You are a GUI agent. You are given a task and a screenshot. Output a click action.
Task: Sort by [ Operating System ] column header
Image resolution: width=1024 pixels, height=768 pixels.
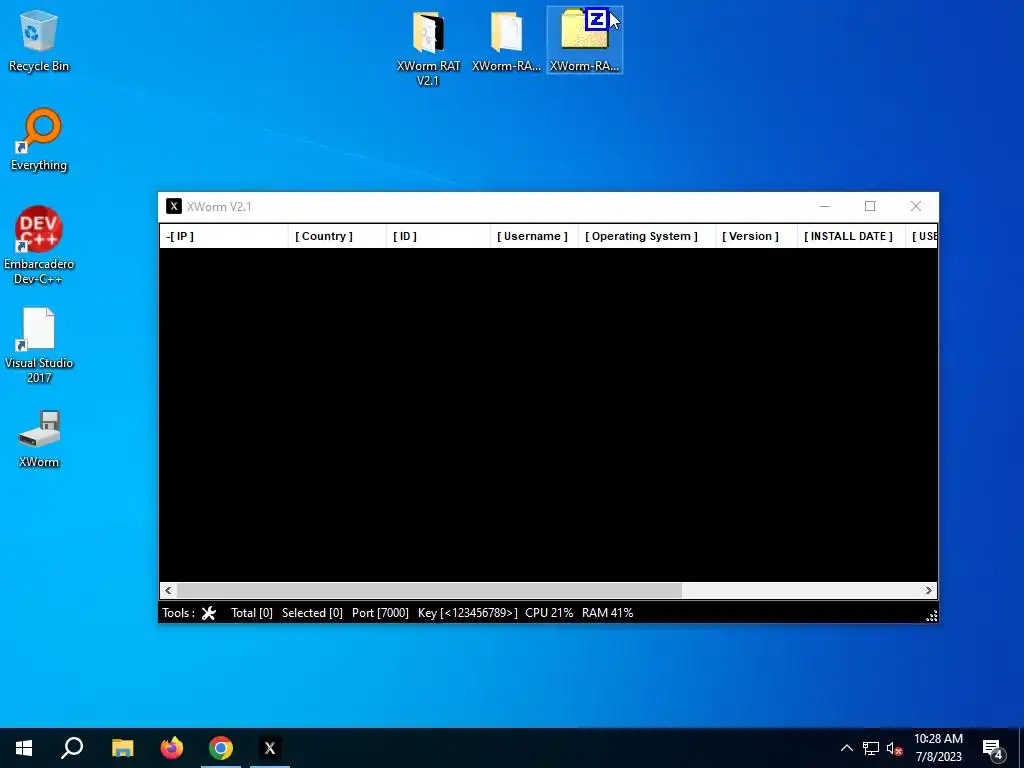point(647,236)
